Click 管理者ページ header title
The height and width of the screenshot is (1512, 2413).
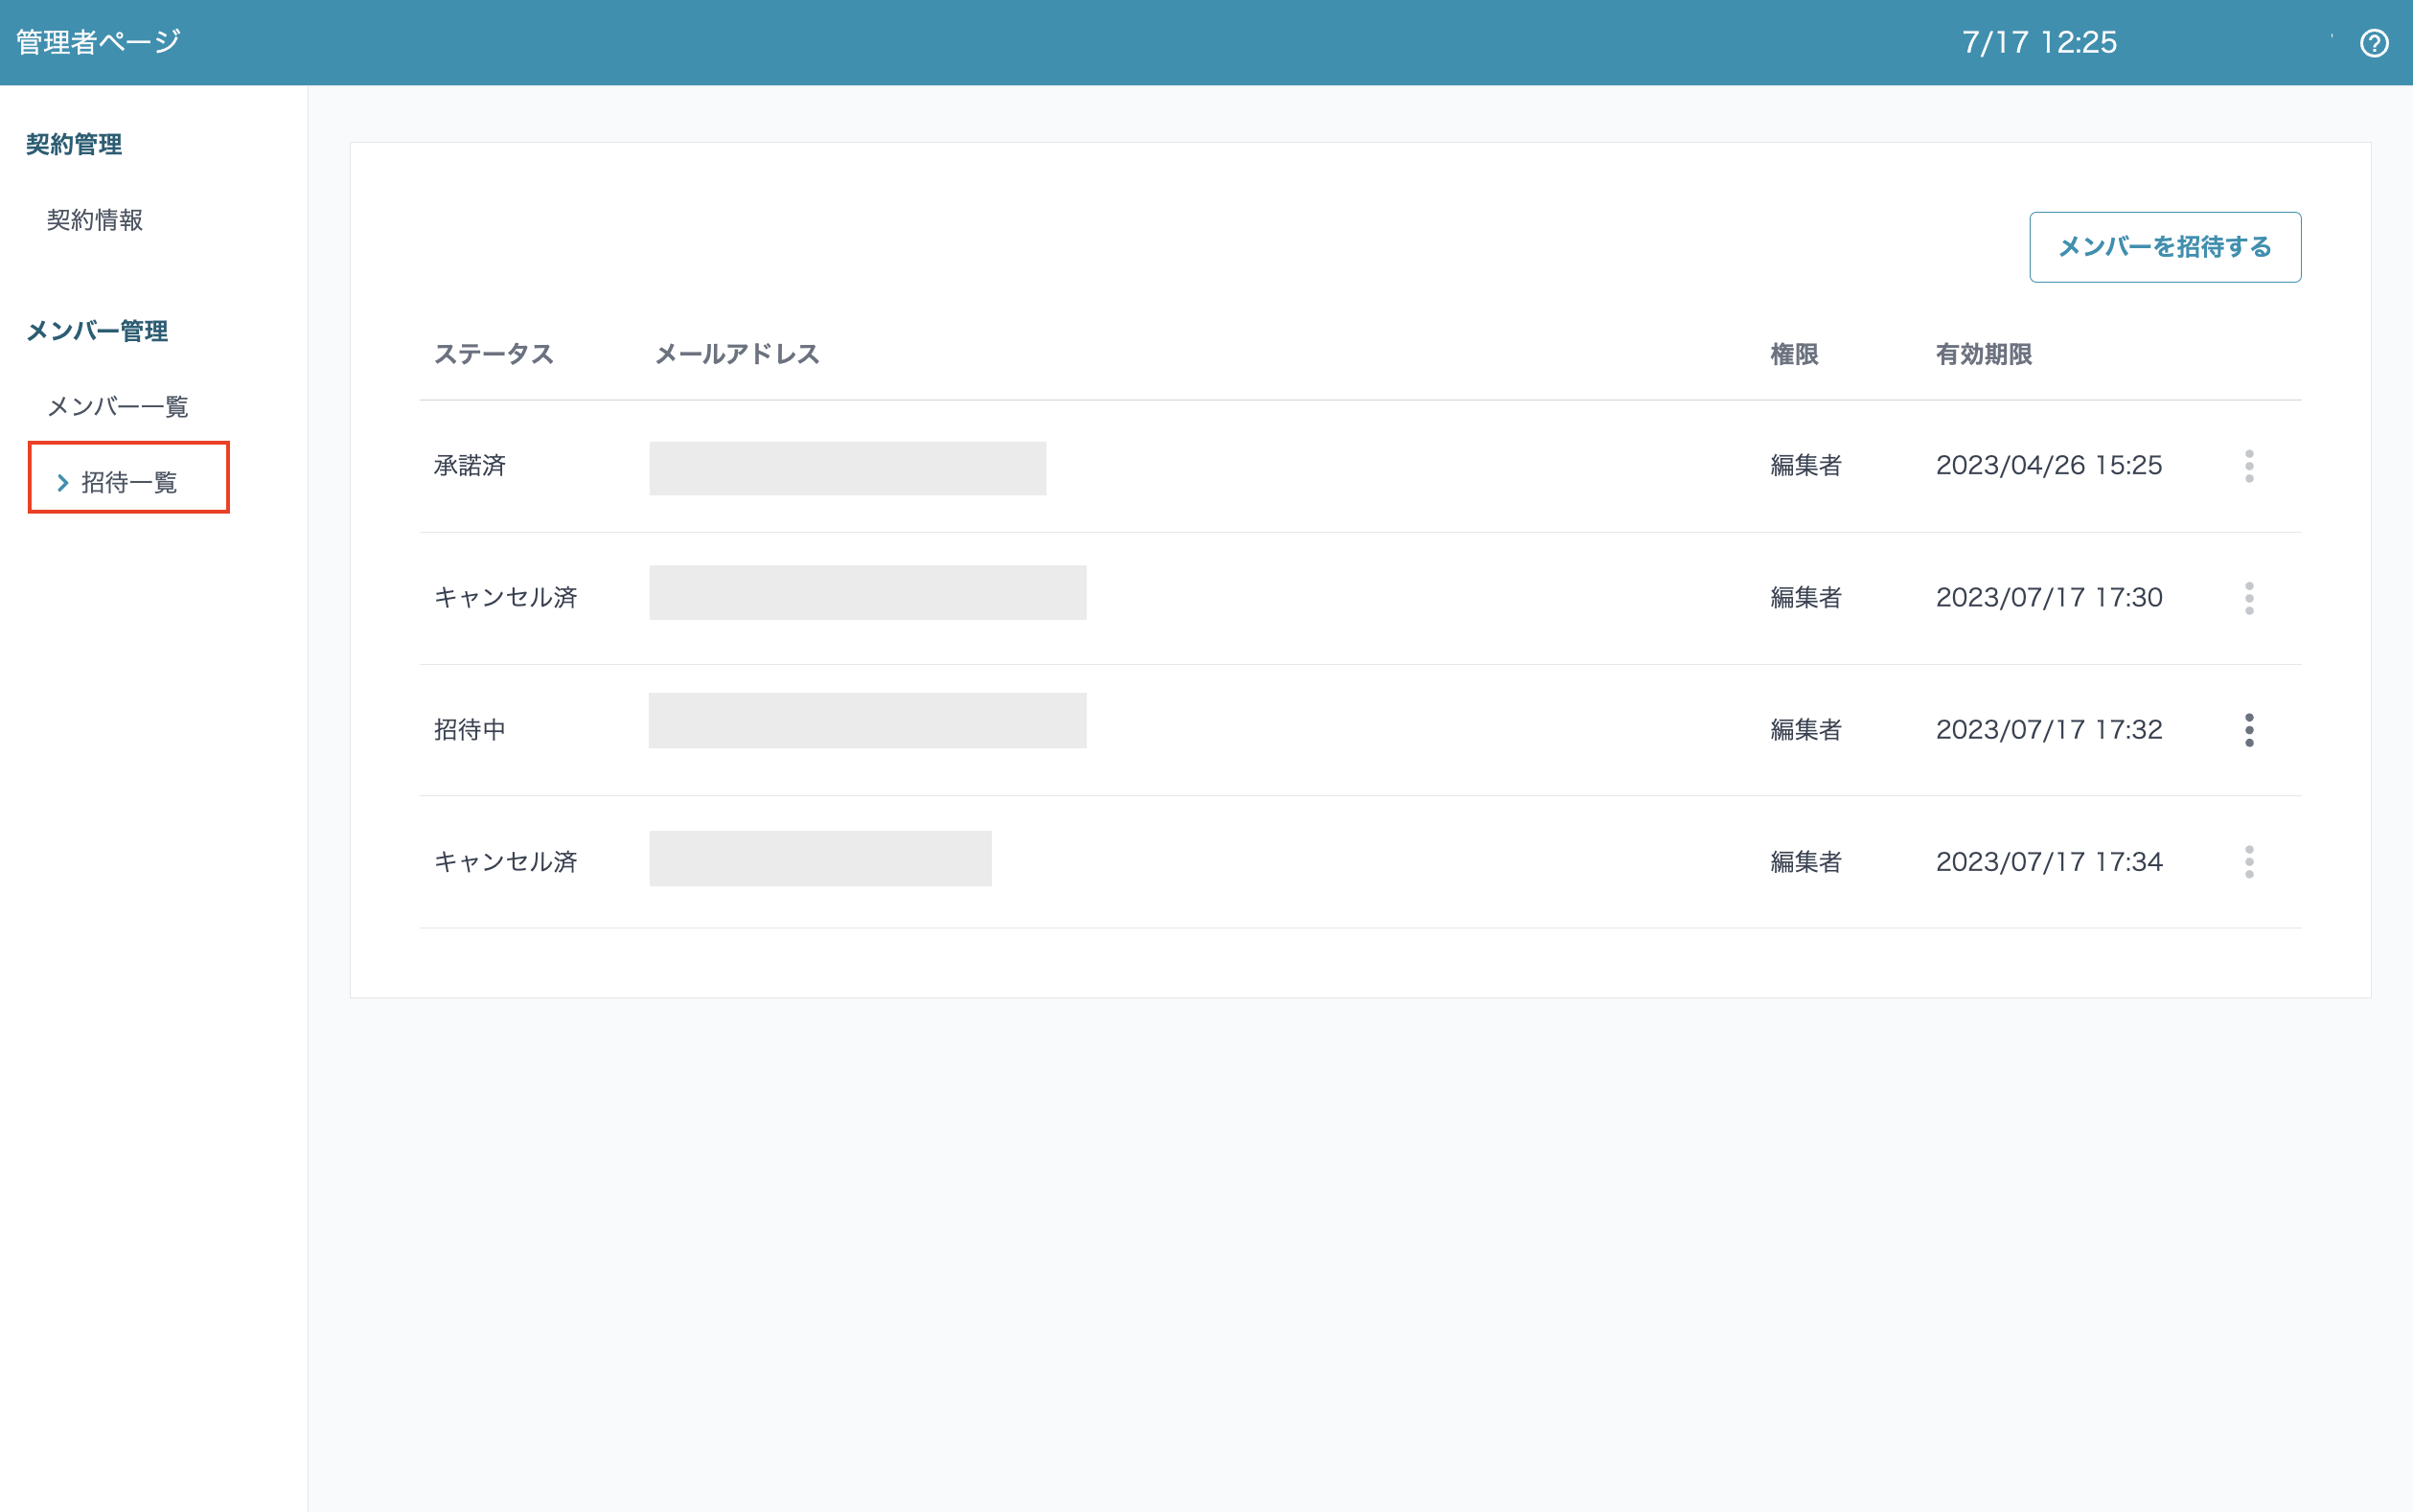pos(98,42)
